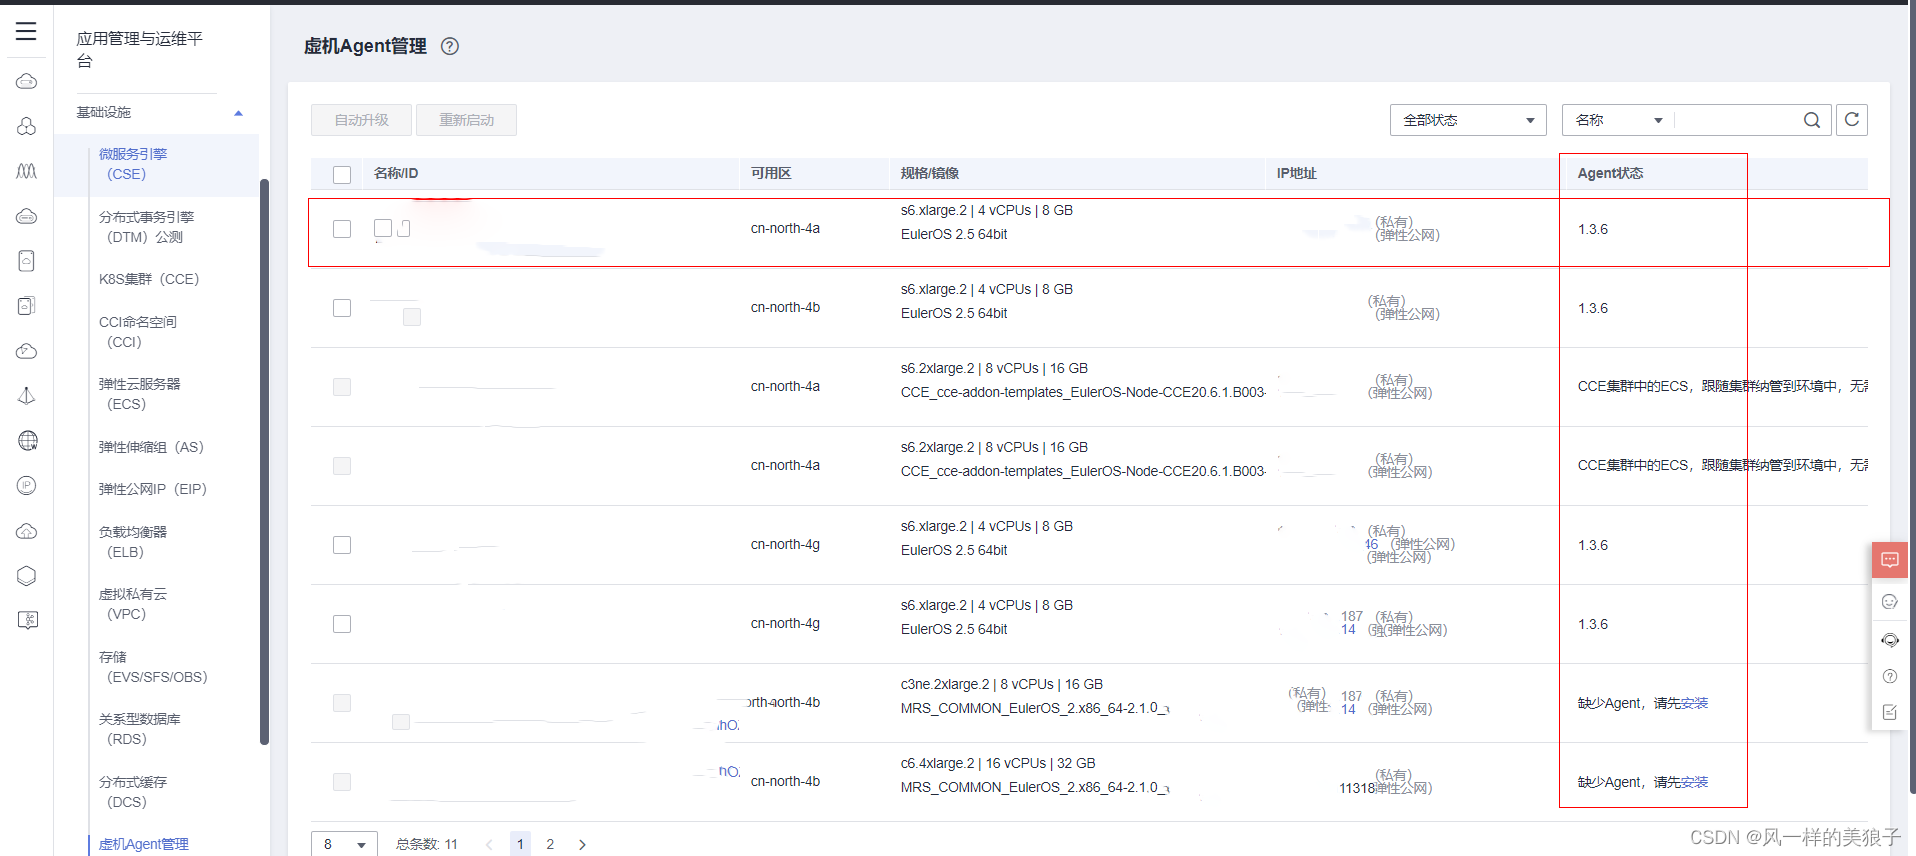This screenshot has height=856, width=1916.
Task: Check the second row cn-north-4b s6.xlarge.2 checkbox
Action: tap(342, 308)
